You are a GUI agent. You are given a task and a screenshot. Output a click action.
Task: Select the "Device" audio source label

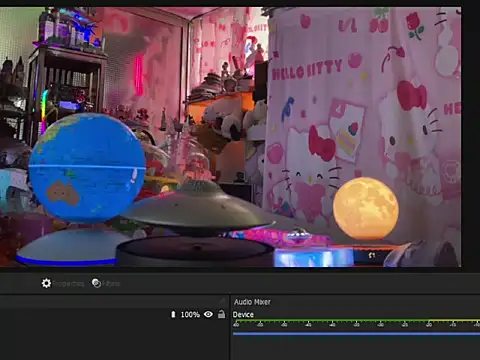[243, 315]
